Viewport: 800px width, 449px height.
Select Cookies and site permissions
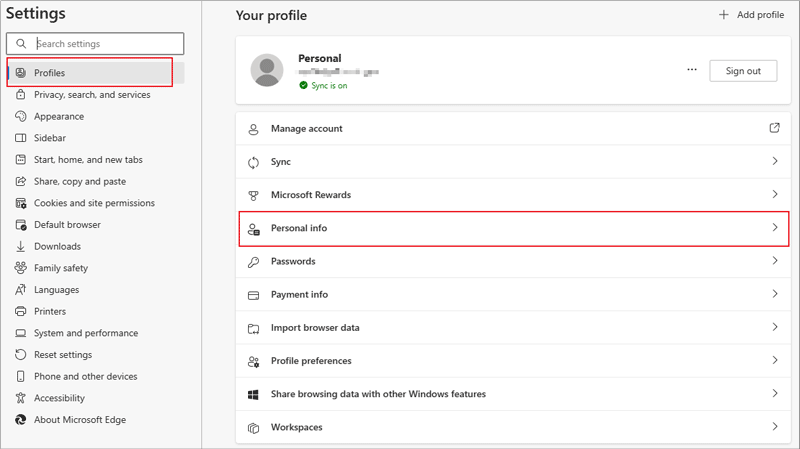[95, 203]
